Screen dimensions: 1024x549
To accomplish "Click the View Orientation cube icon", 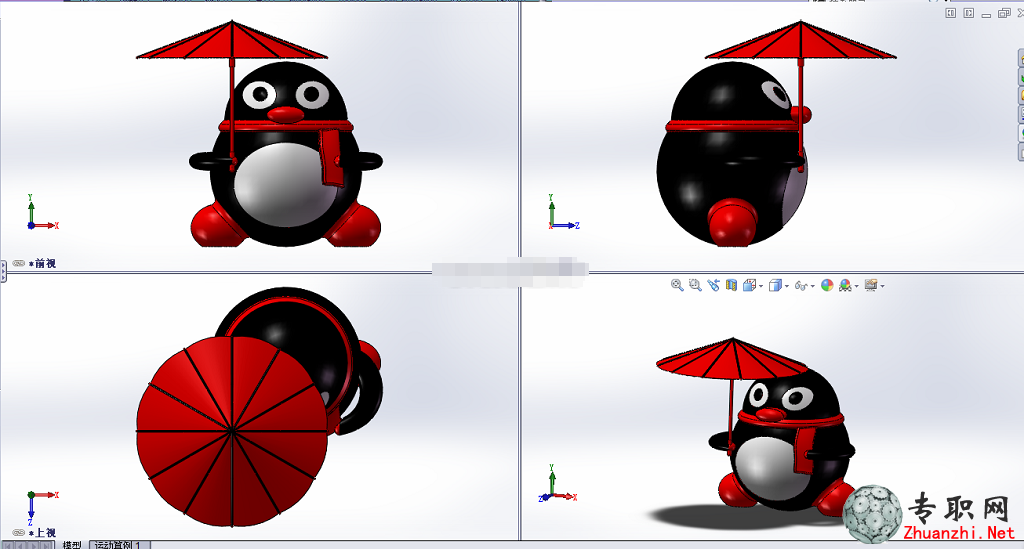I will (x=750, y=285).
